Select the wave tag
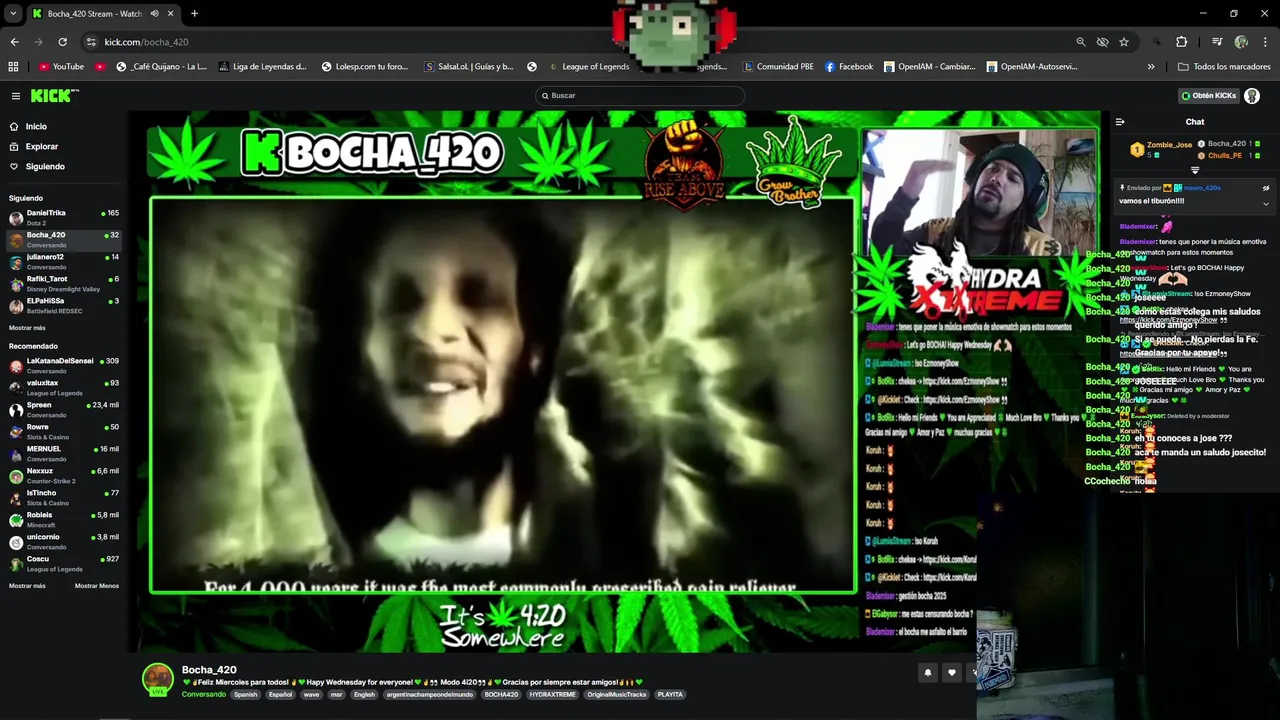This screenshot has height=720, width=1280. coord(311,694)
